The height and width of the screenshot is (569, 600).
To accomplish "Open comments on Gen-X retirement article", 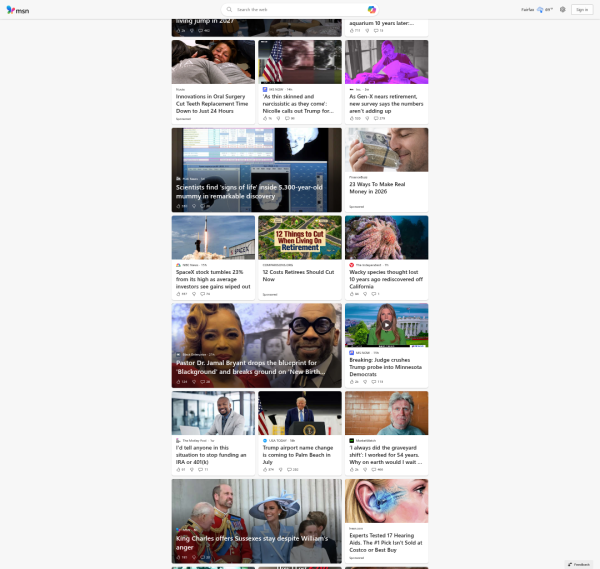I will click(x=379, y=118).
